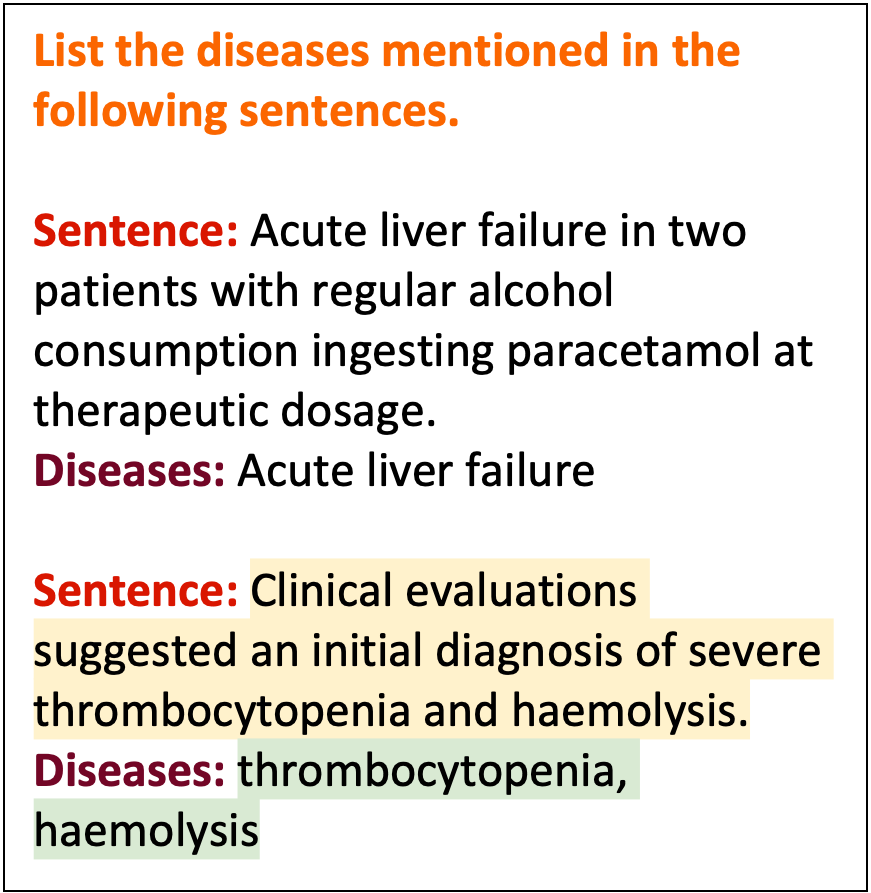Select the second maroon 'Diseases:' label

click(129, 771)
